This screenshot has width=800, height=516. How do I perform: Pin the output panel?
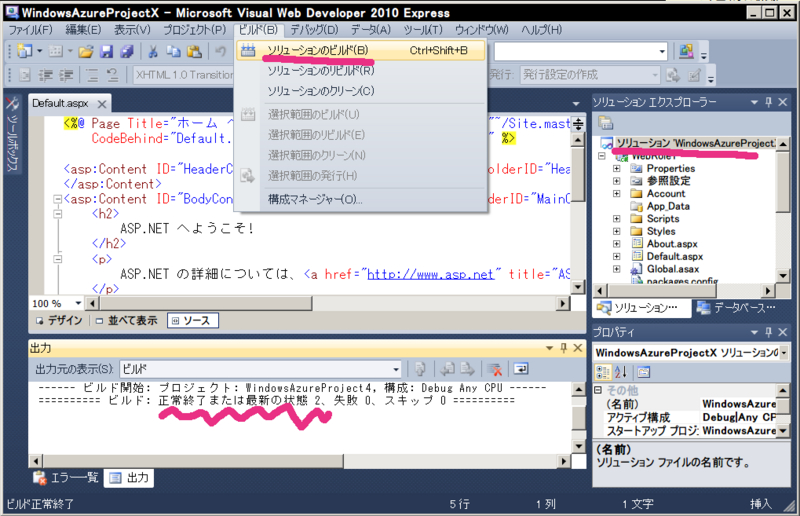click(563, 348)
